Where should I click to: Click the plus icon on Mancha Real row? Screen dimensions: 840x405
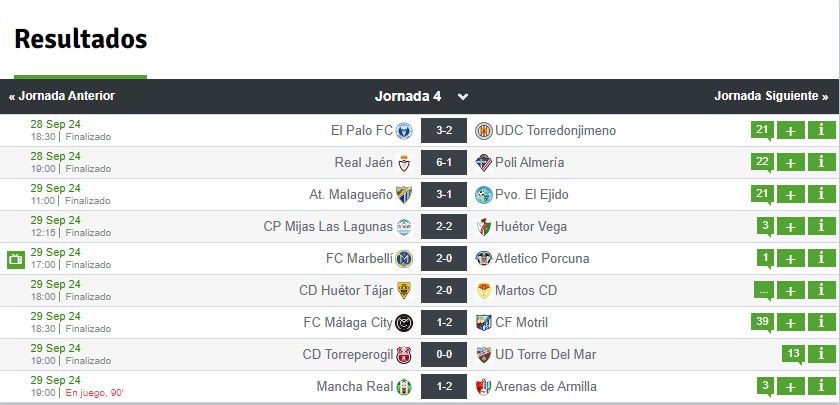pos(791,386)
